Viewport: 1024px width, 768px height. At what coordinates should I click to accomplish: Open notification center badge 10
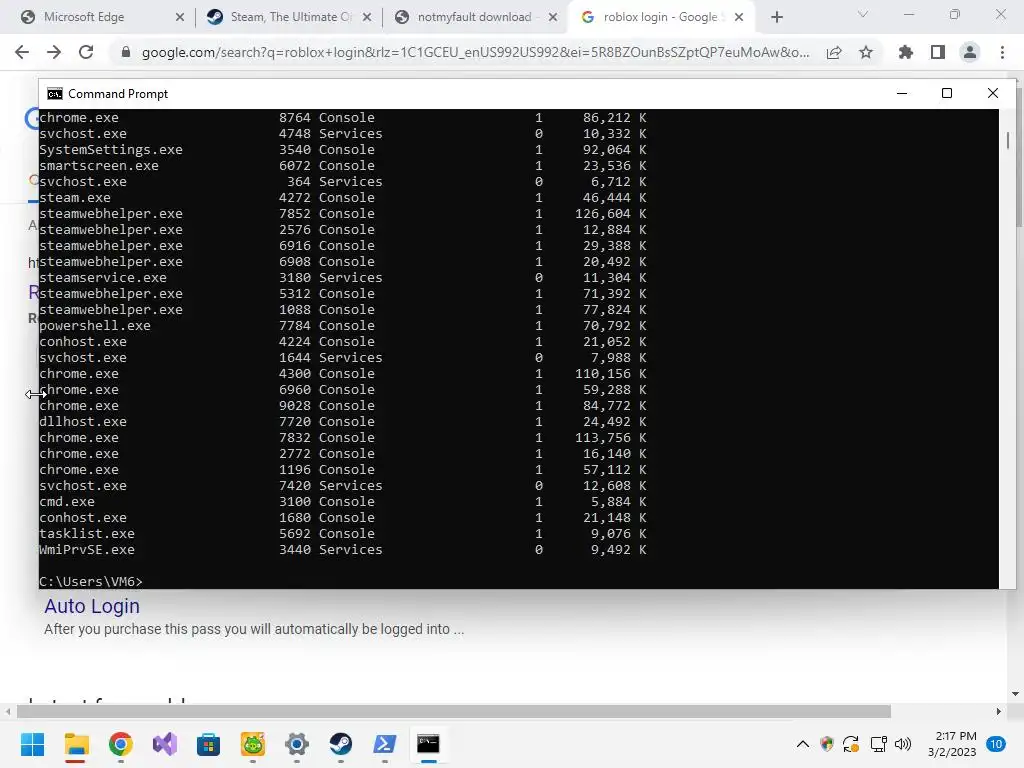click(x=996, y=744)
